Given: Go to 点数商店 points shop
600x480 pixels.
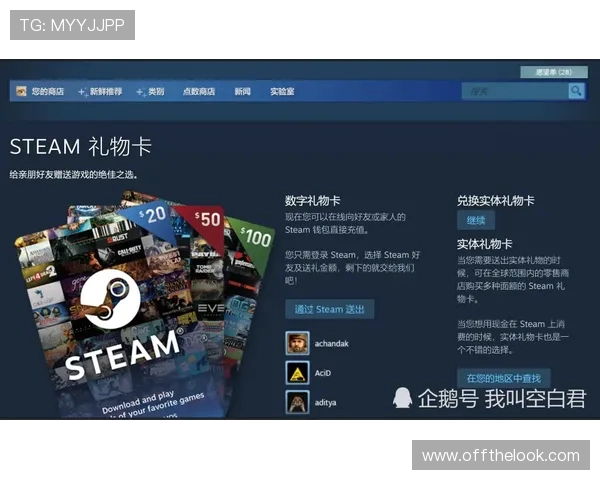Looking at the screenshot, I should [199, 91].
